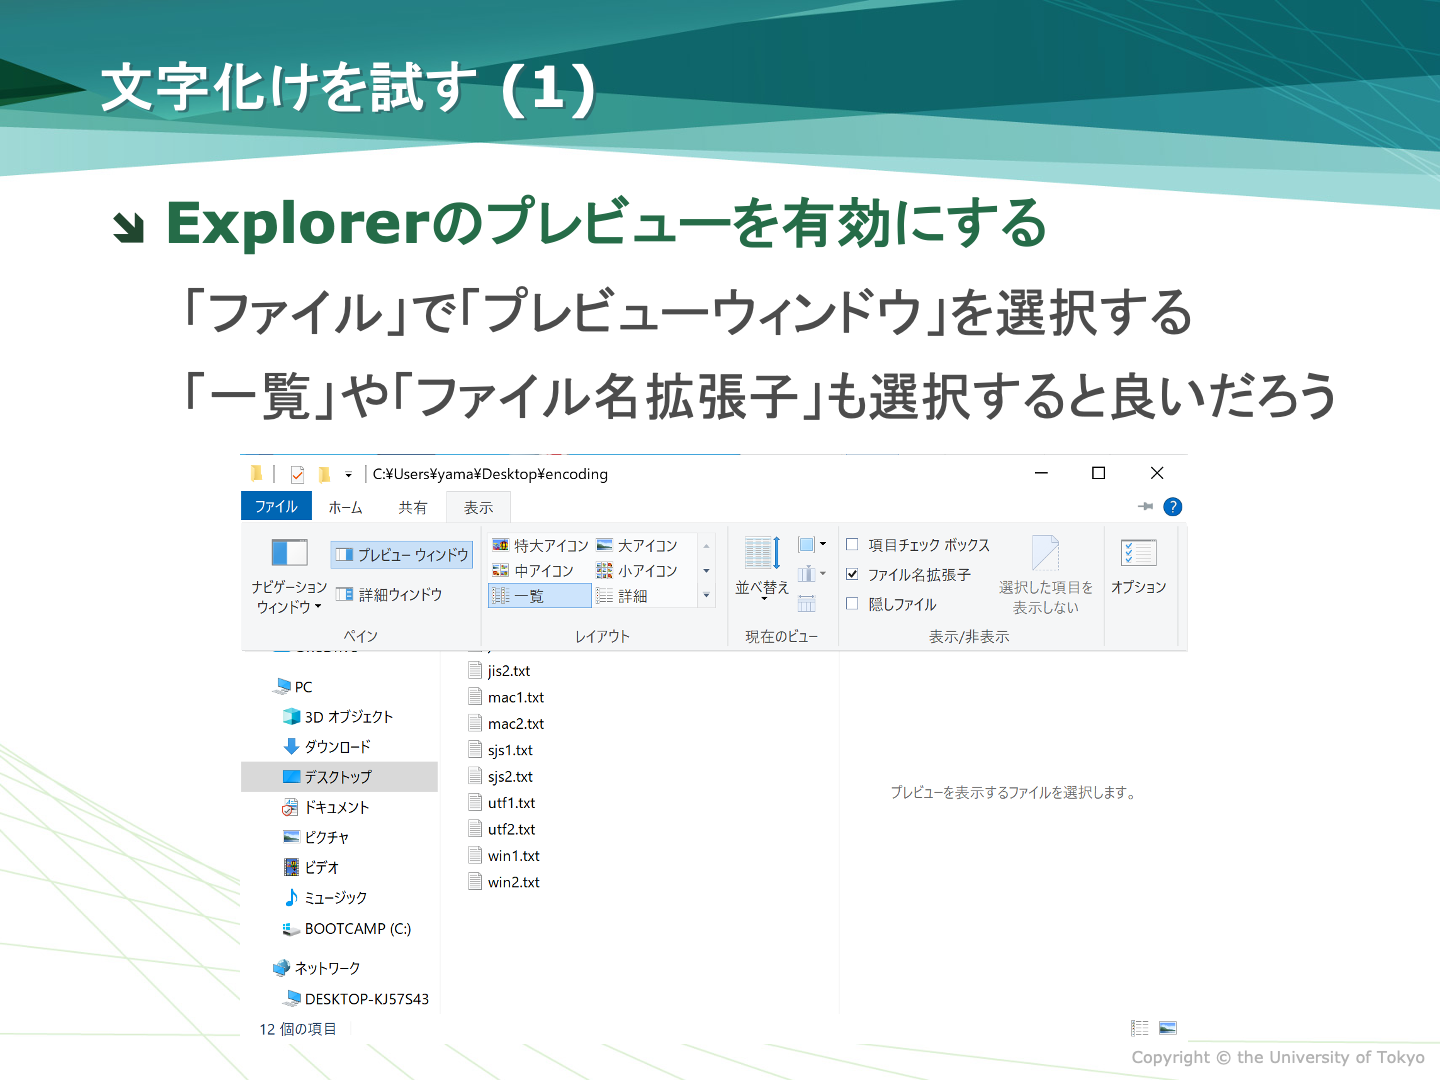
Task: Select the 表示 ribbon tab
Action: click(x=478, y=508)
